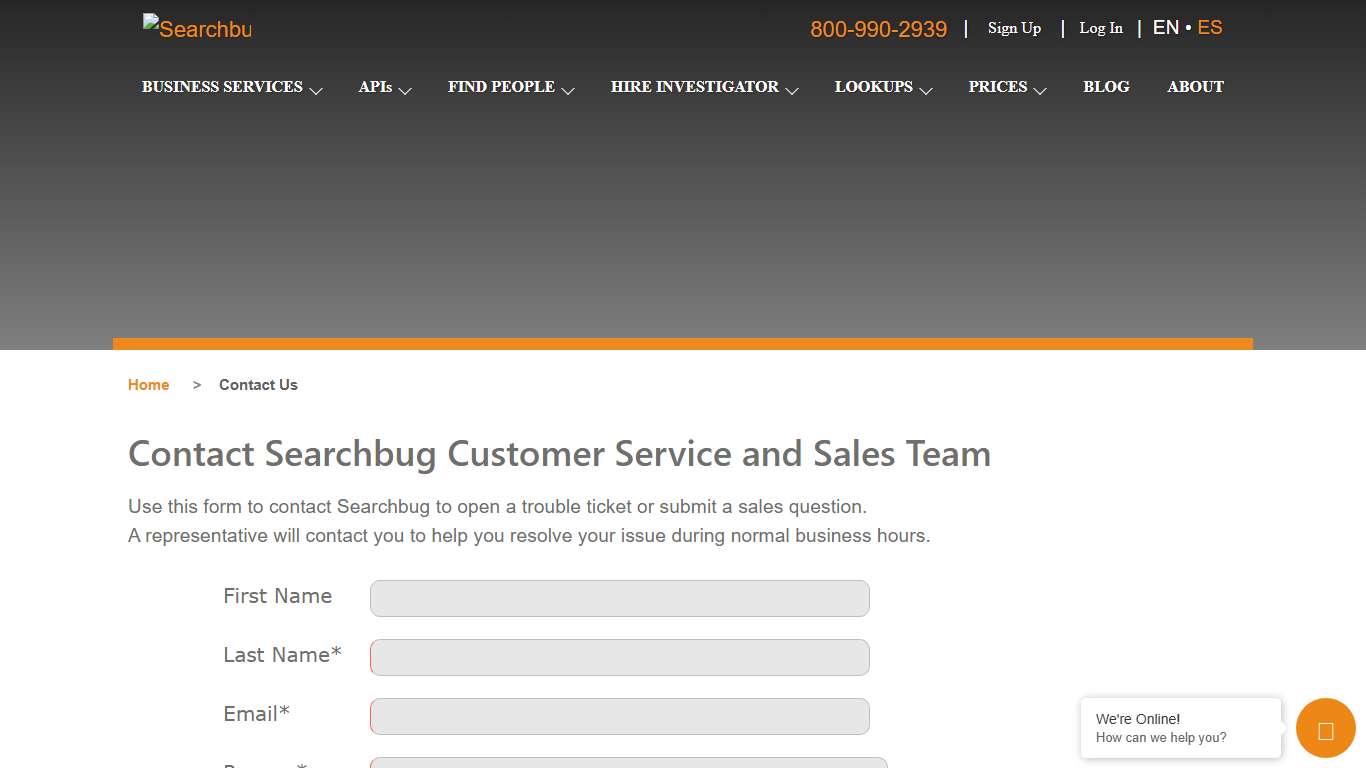The width and height of the screenshot is (1366, 768).
Task: Open the APIs dropdown menu
Action: pos(377,87)
